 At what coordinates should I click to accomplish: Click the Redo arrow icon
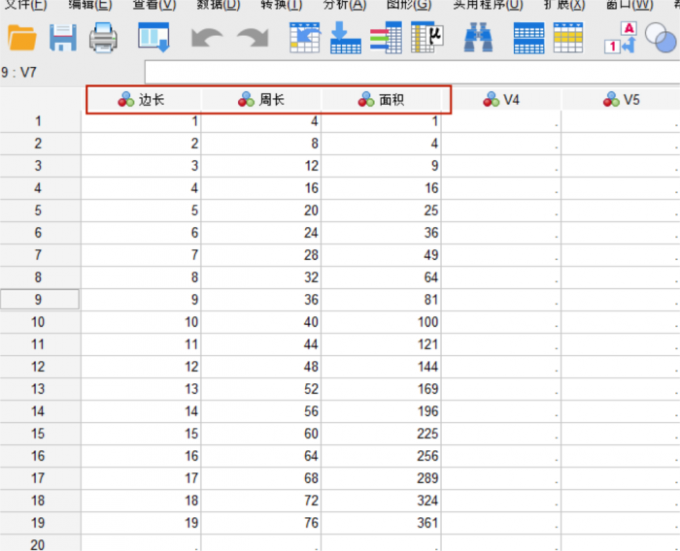pyautogui.click(x=252, y=39)
